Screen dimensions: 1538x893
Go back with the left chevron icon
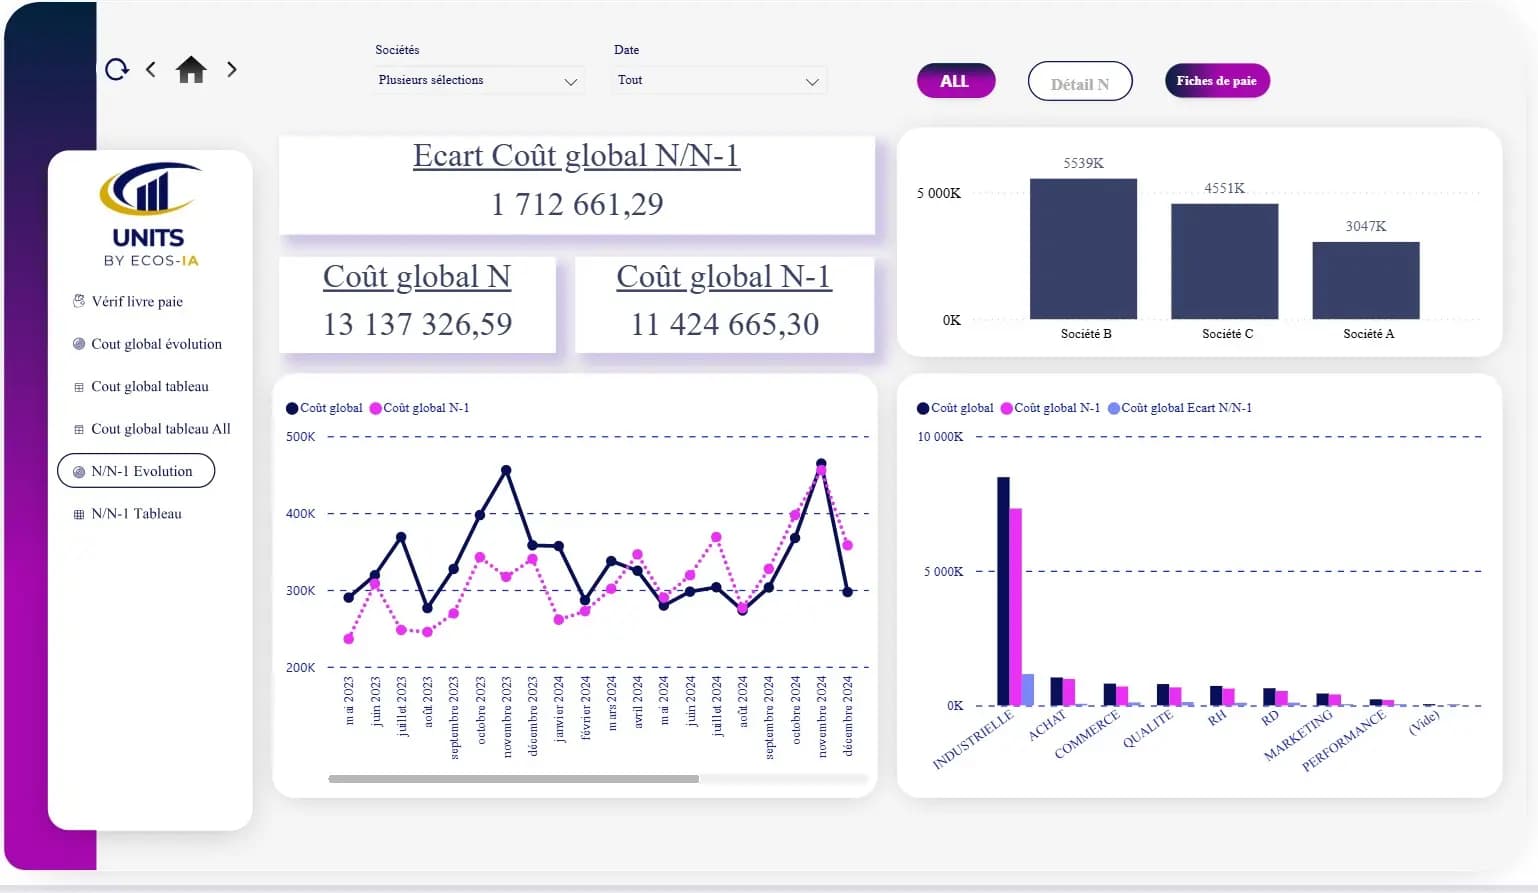click(151, 69)
